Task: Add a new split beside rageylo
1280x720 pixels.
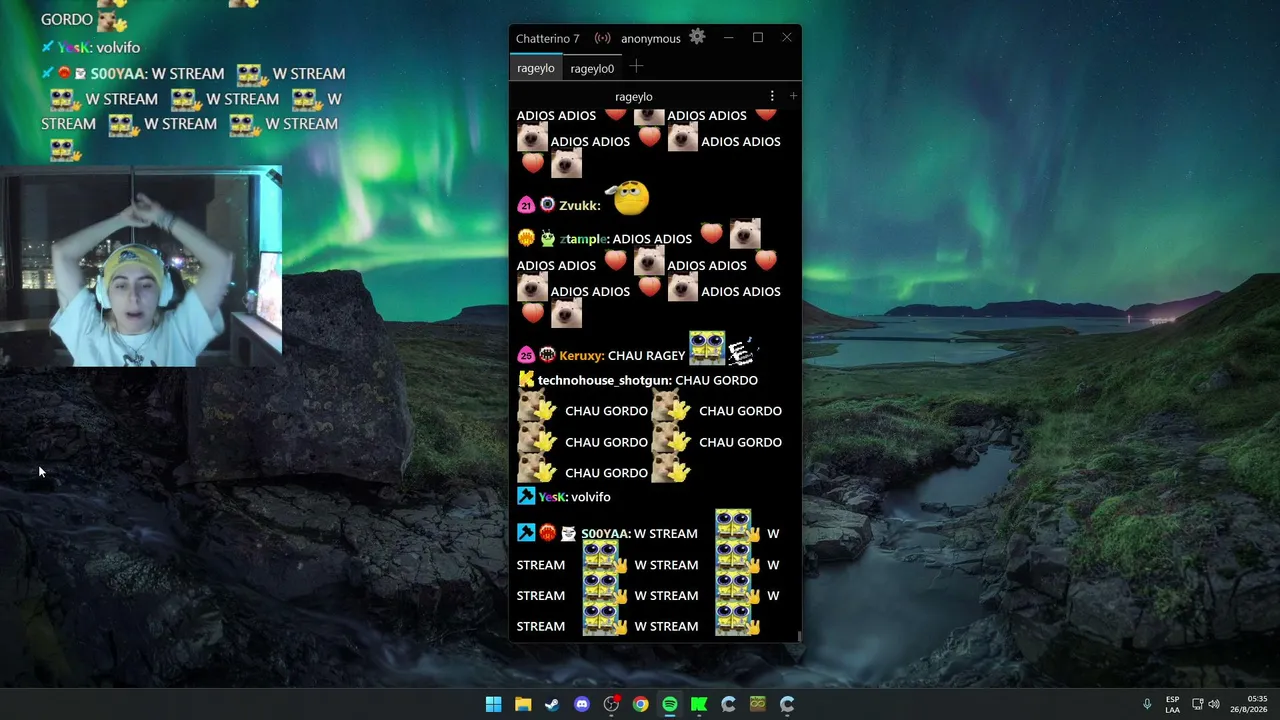Action: [x=793, y=96]
